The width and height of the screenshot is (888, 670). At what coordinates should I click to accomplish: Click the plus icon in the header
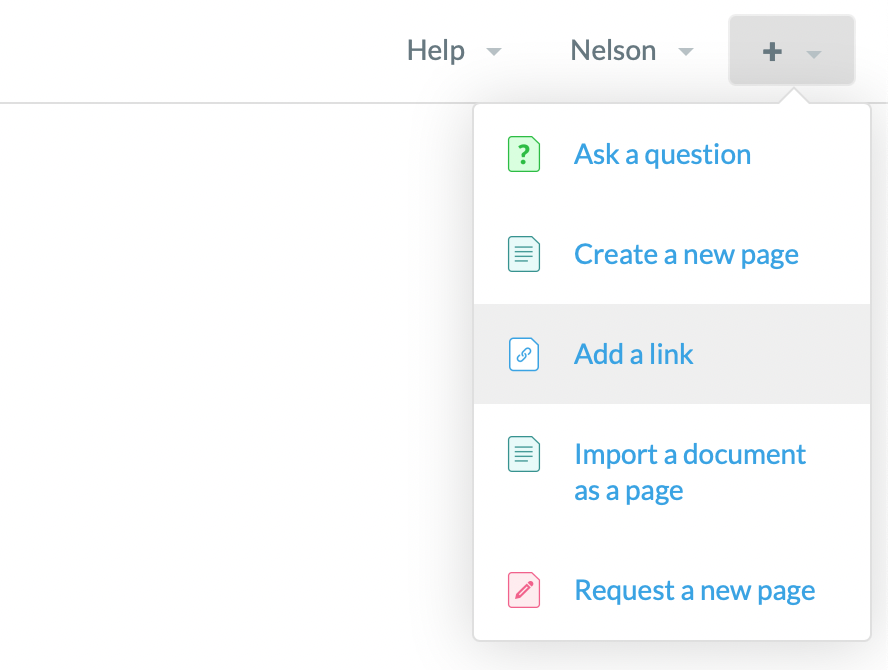click(772, 51)
